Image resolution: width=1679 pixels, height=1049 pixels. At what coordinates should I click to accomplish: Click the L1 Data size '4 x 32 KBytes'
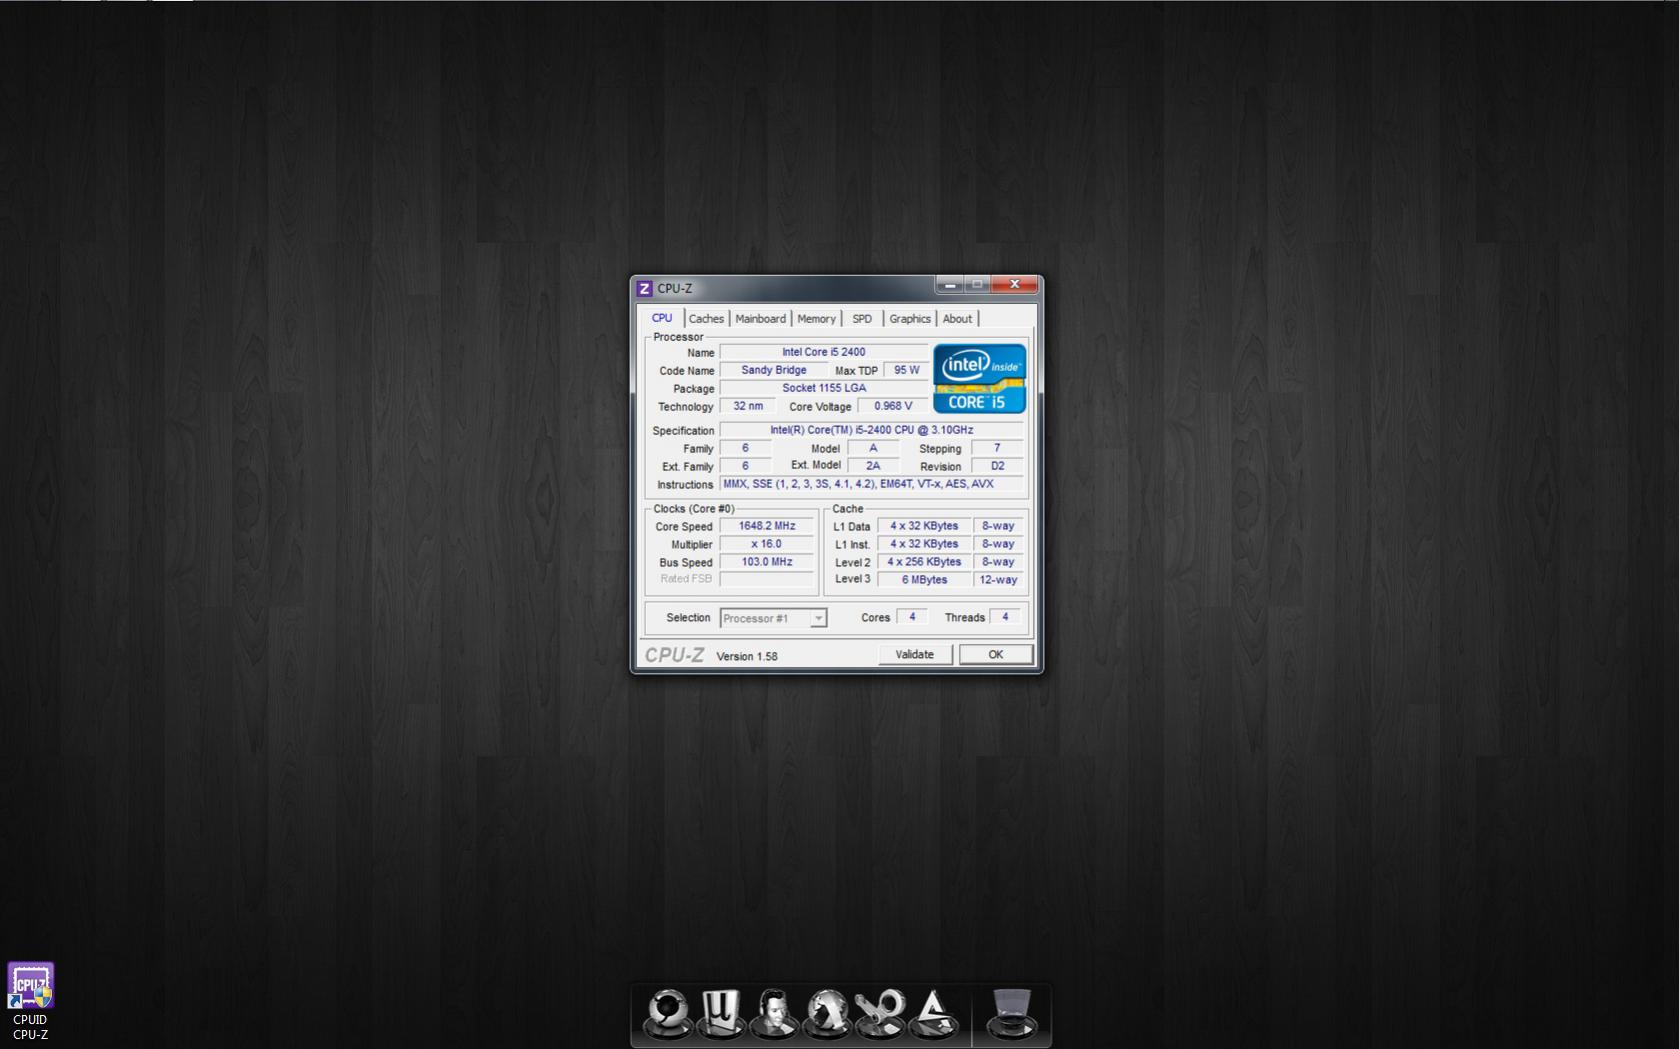(x=924, y=526)
